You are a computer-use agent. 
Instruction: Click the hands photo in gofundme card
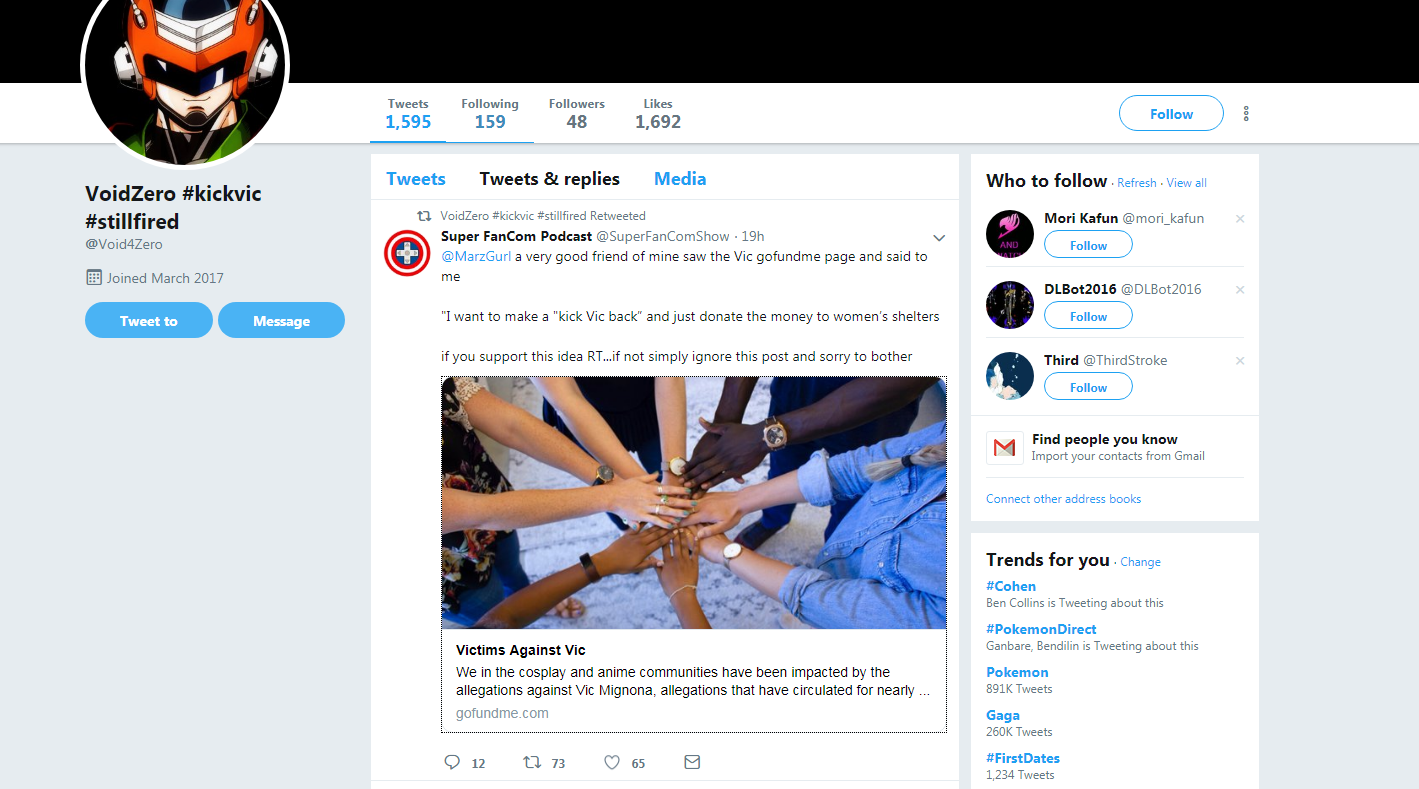coord(694,503)
